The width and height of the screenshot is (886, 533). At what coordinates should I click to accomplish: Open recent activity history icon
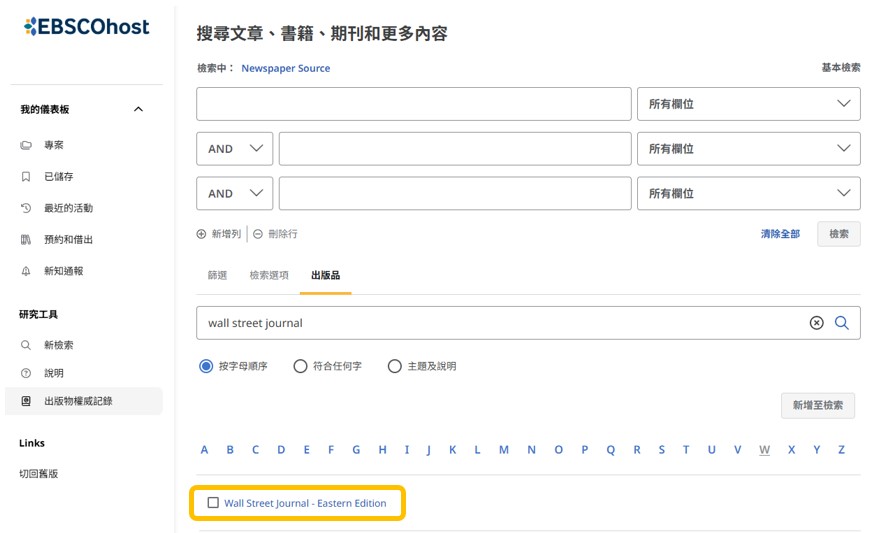coord(26,208)
